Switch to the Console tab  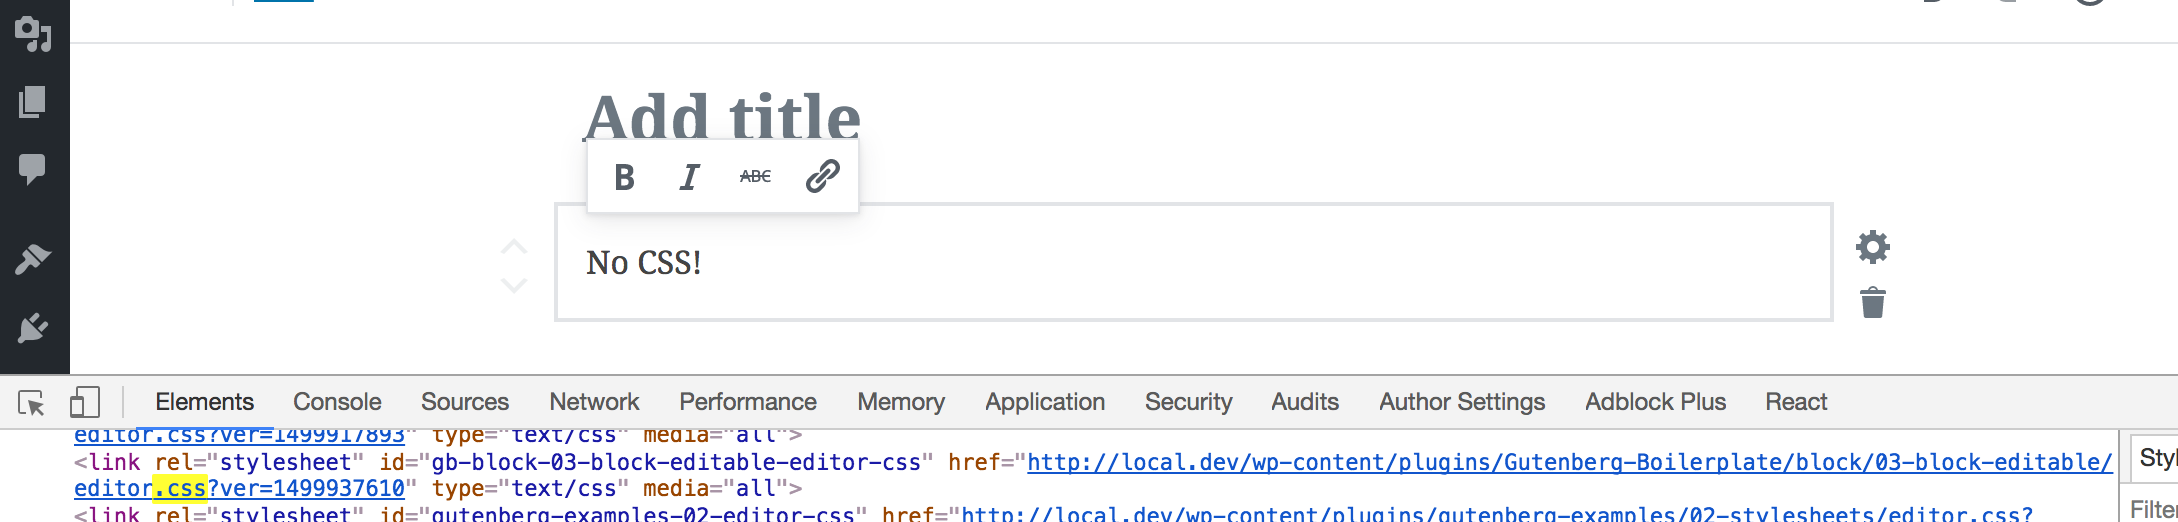(x=337, y=402)
